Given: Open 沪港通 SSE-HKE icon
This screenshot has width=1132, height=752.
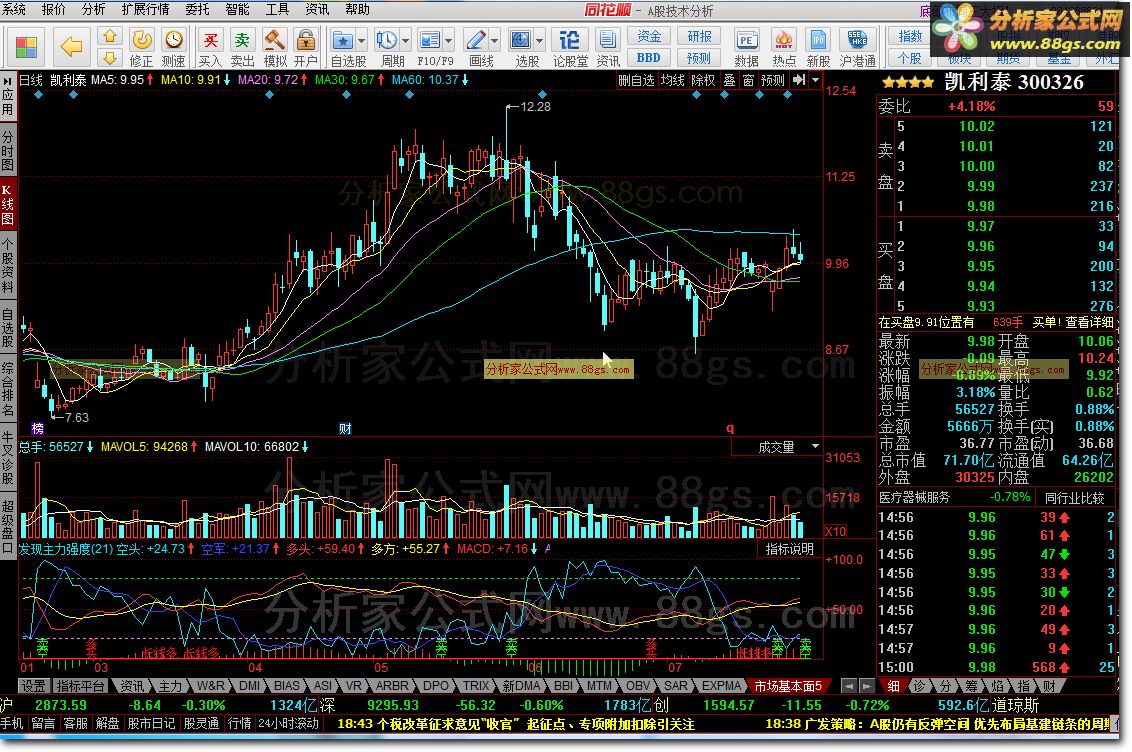Looking at the screenshot, I should pos(858,48).
